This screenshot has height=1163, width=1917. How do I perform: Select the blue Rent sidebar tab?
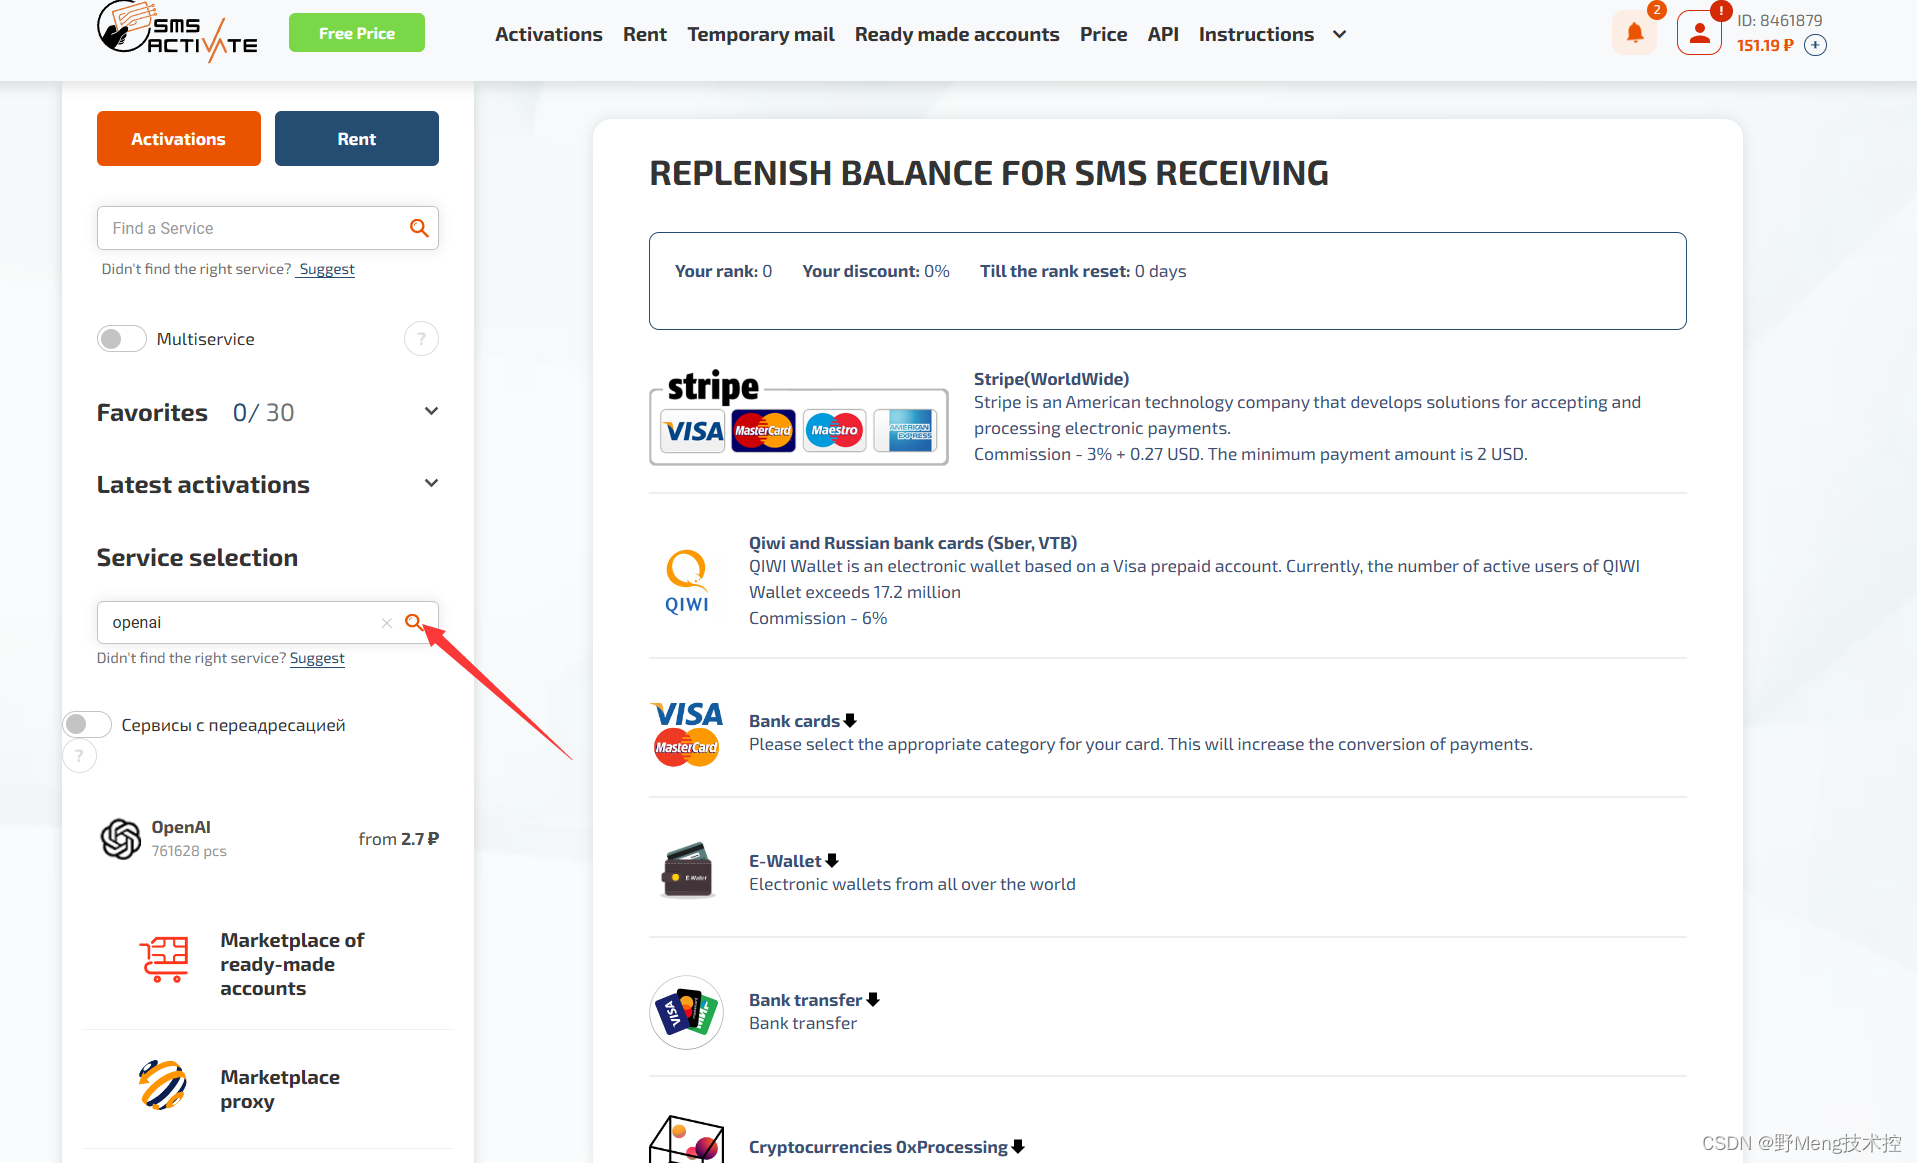pyautogui.click(x=357, y=139)
